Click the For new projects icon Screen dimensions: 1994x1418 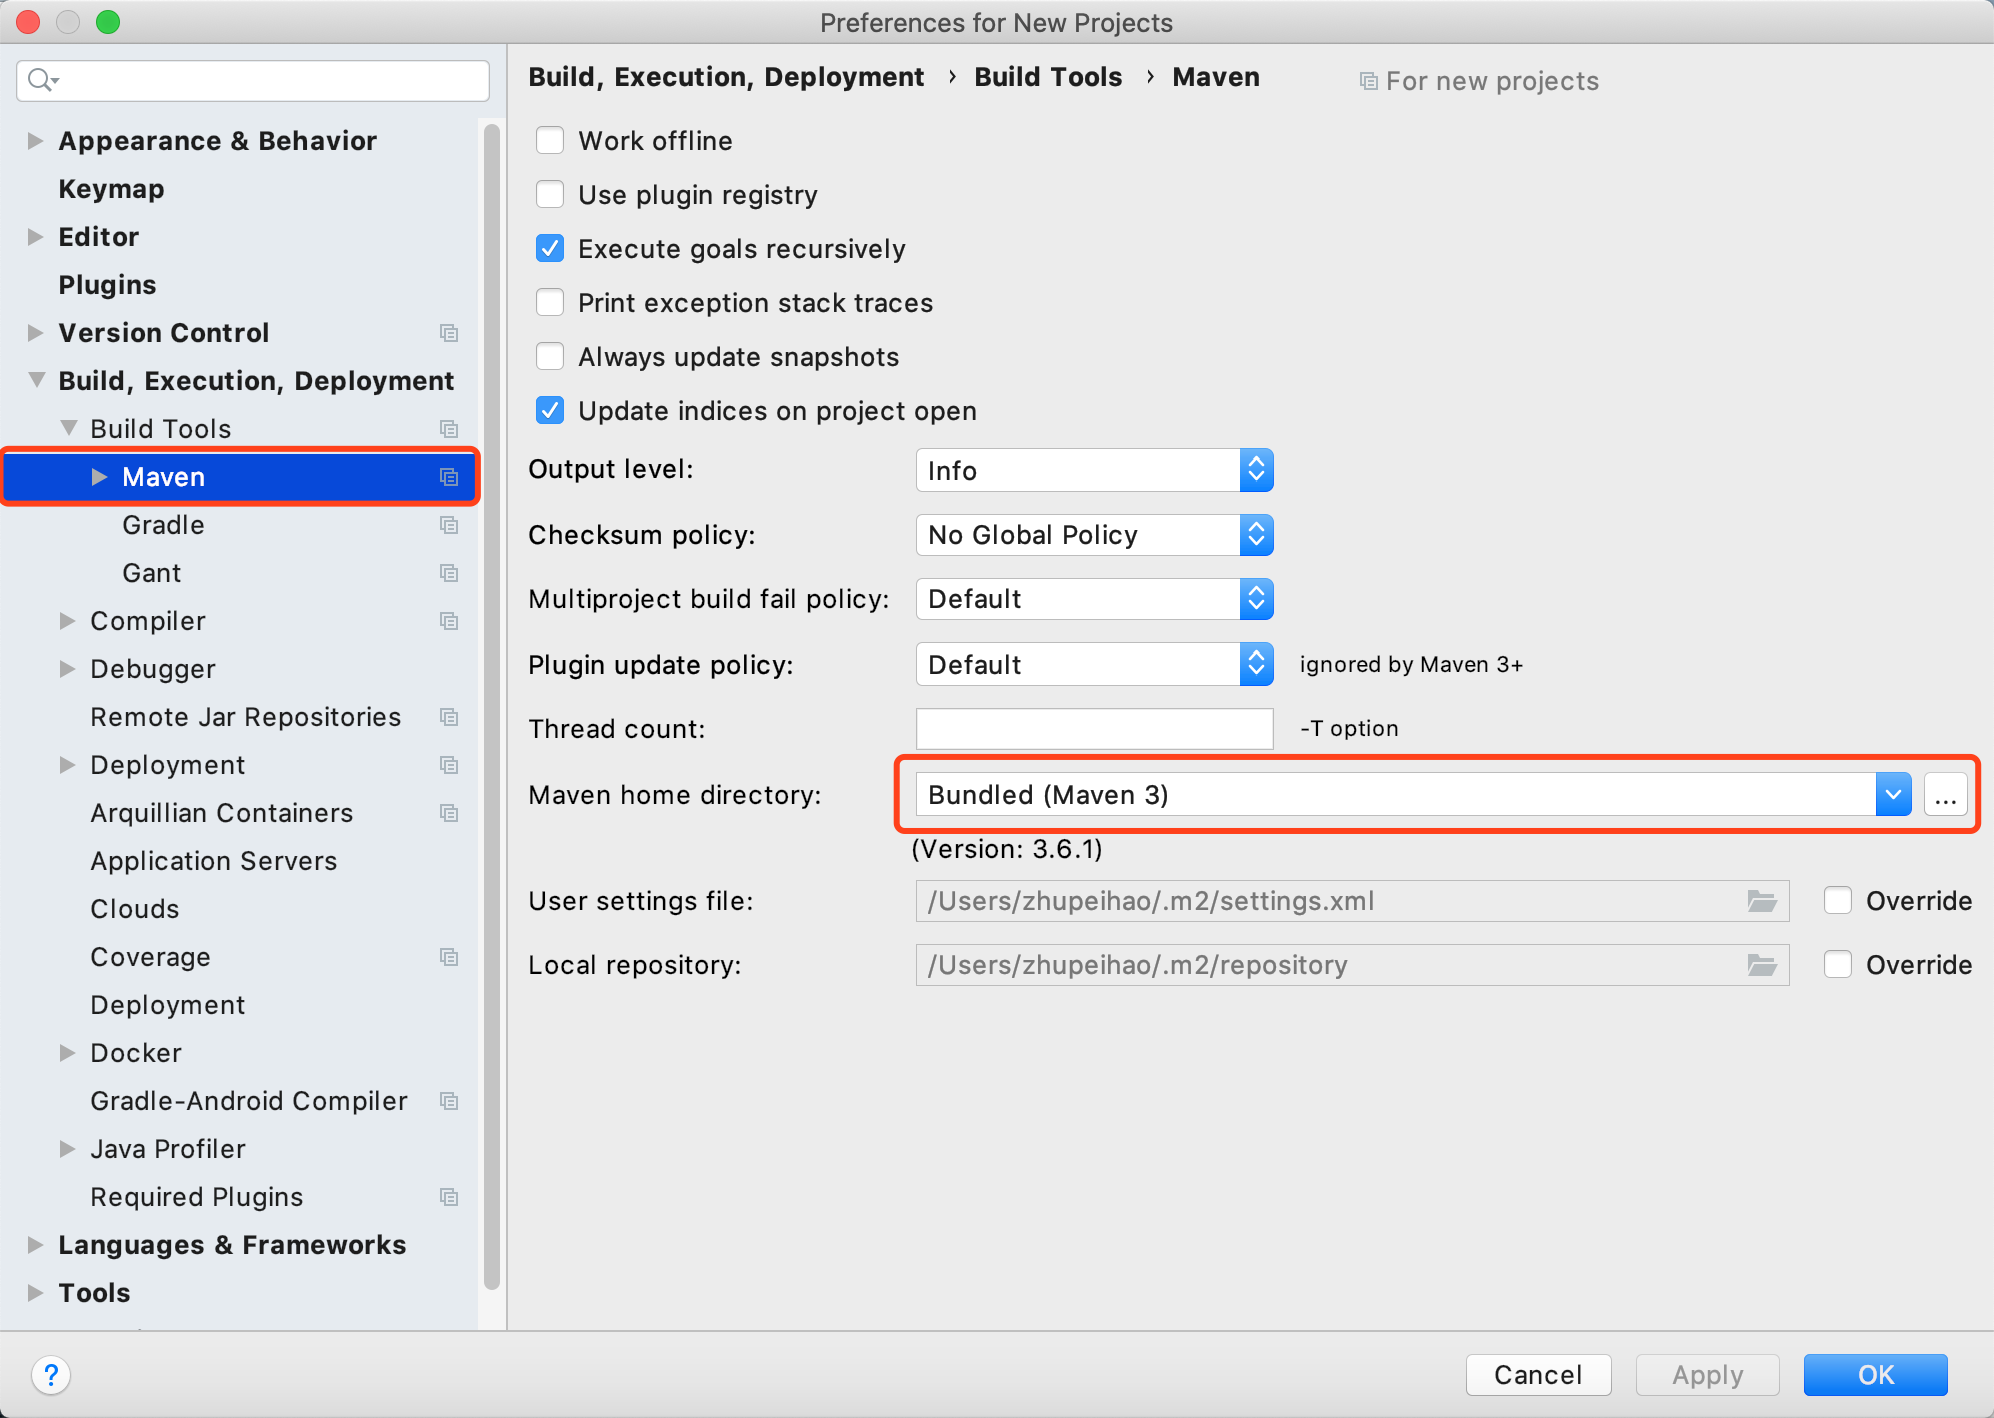(1368, 81)
